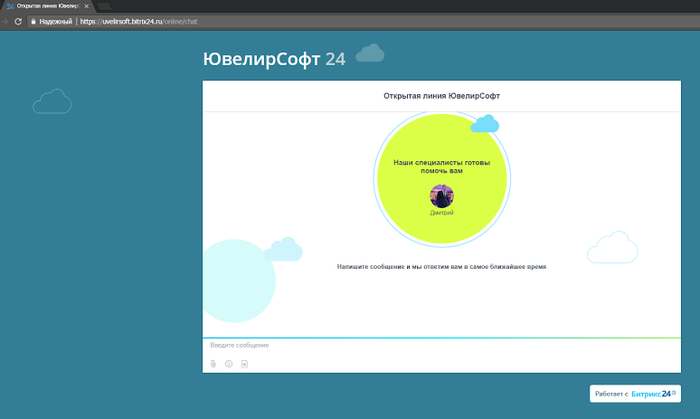Close the browser tab with the X
This screenshot has width=700, height=419.
point(87,6)
